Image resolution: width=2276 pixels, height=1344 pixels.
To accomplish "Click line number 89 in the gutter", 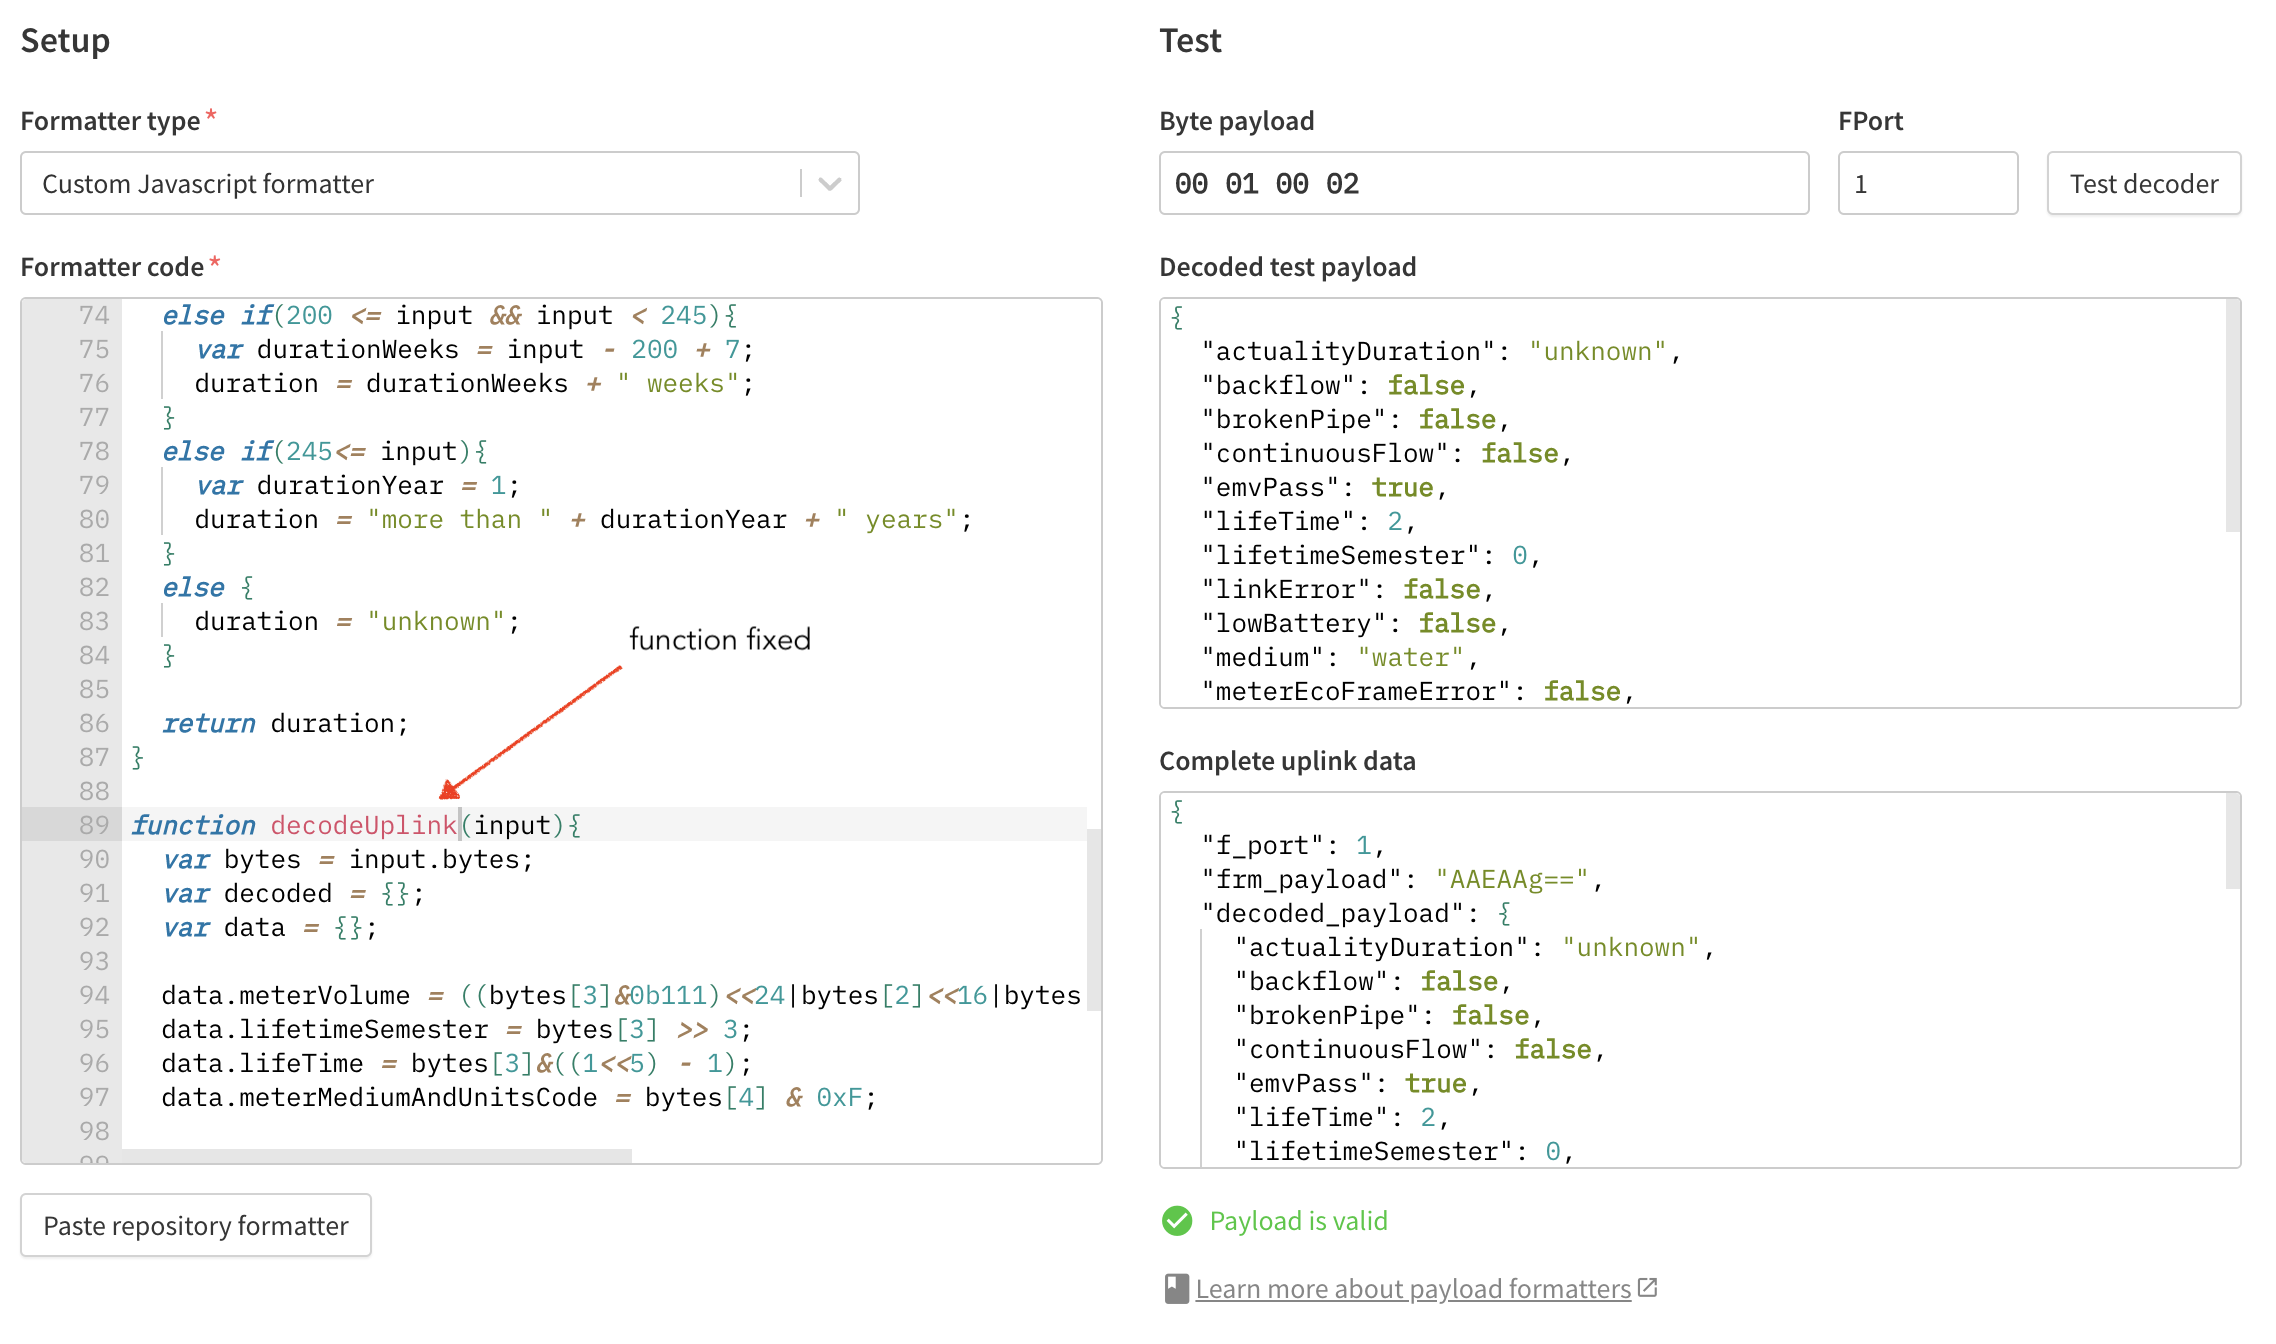I will [93, 825].
